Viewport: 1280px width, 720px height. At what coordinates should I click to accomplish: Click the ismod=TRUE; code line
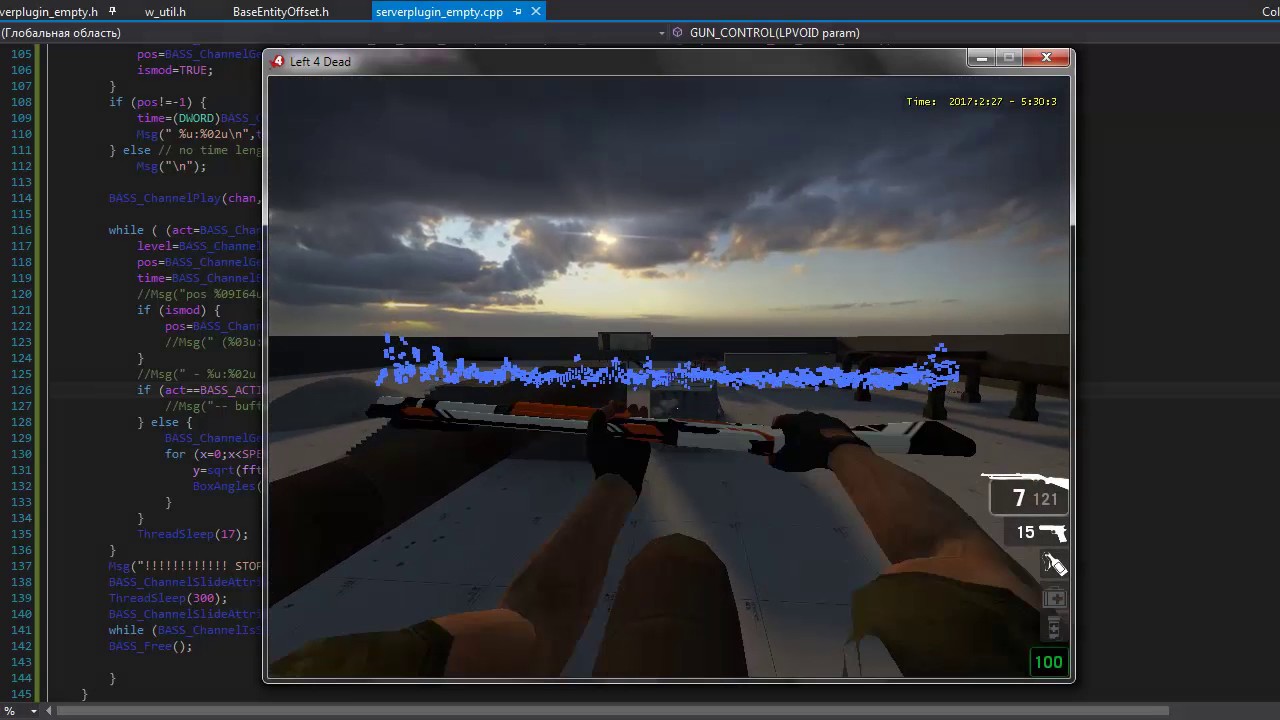[175, 70]
